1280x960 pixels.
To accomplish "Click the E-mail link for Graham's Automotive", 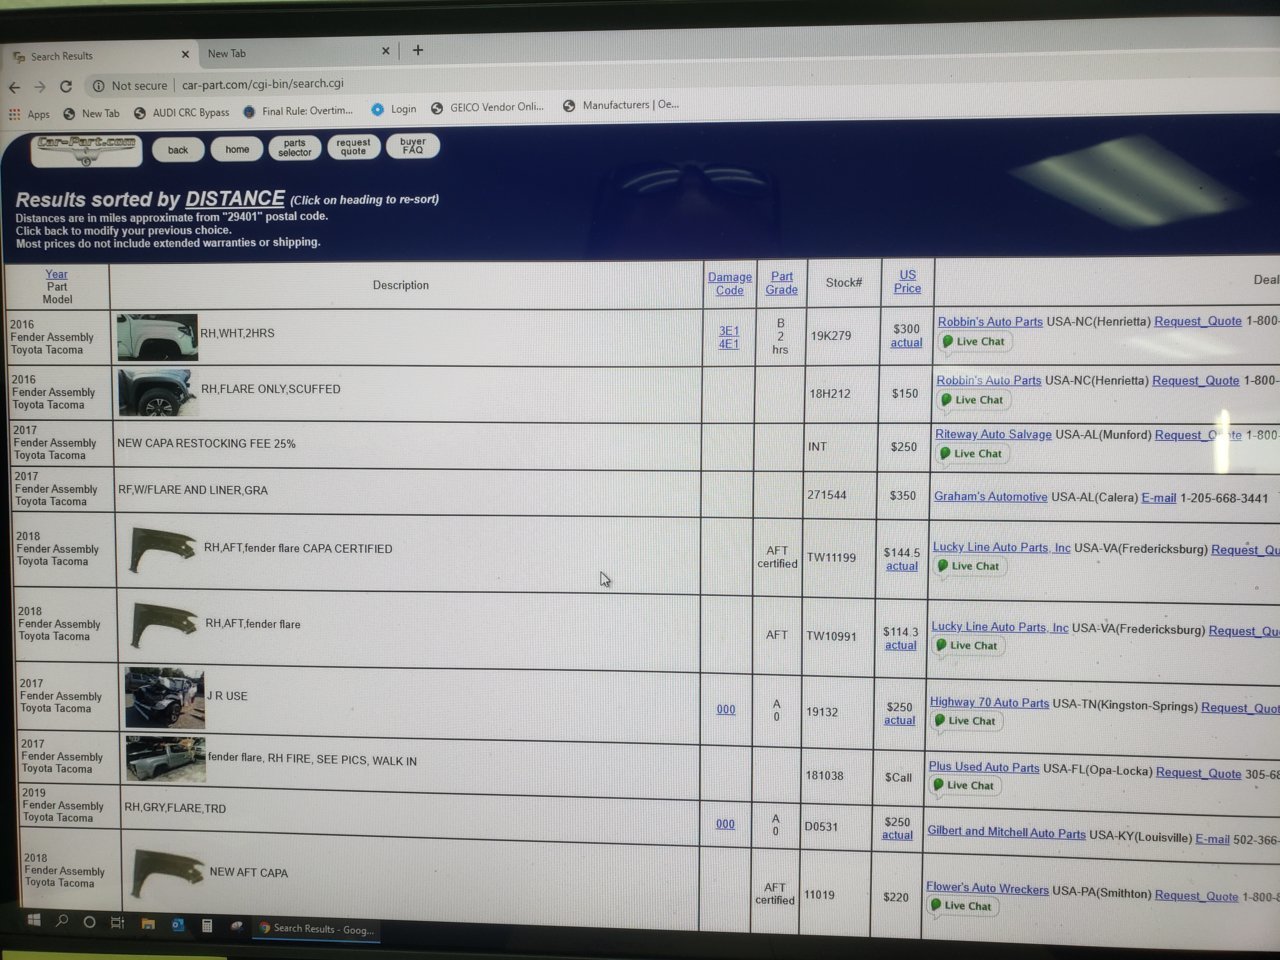I will pyautogui.click(x=1159, y=498).
